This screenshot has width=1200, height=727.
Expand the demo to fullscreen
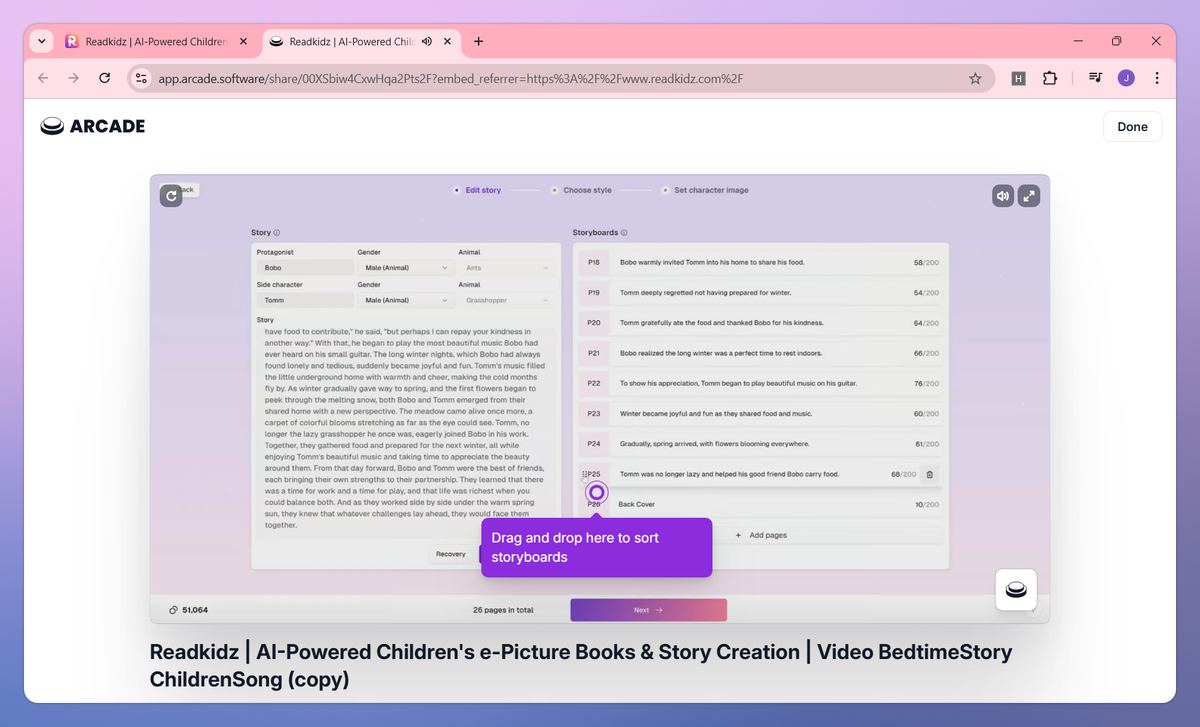(x=1029, y=196)
